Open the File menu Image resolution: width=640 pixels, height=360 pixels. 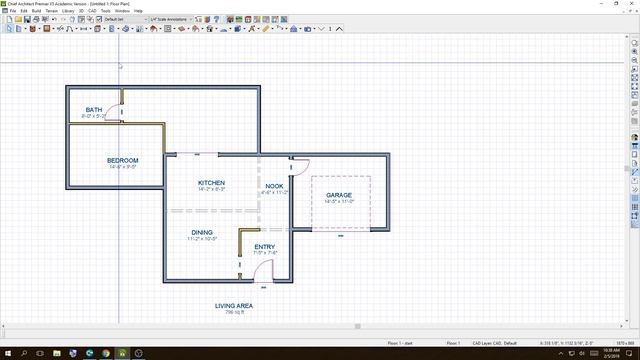pos(13,11)
